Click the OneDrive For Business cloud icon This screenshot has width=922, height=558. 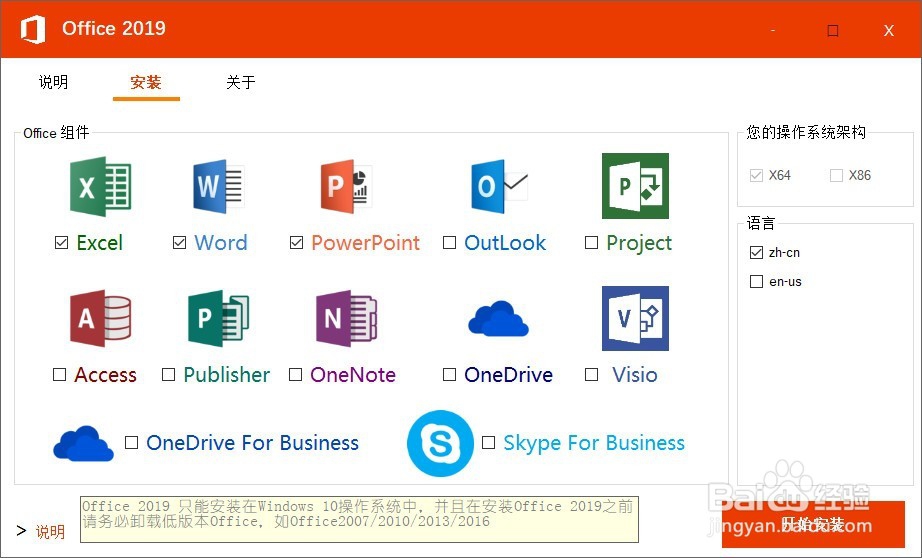coord(83,443)
